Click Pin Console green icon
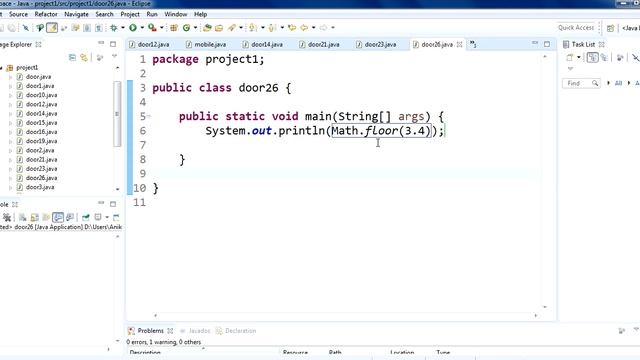 tap(86, 217)
